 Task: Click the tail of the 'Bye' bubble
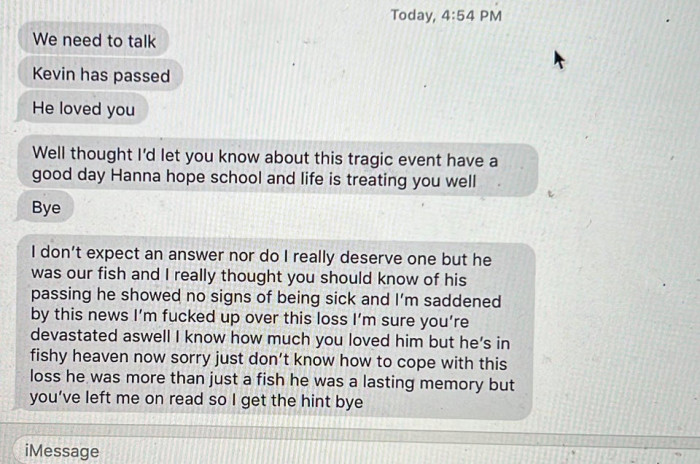click(20, 217)
